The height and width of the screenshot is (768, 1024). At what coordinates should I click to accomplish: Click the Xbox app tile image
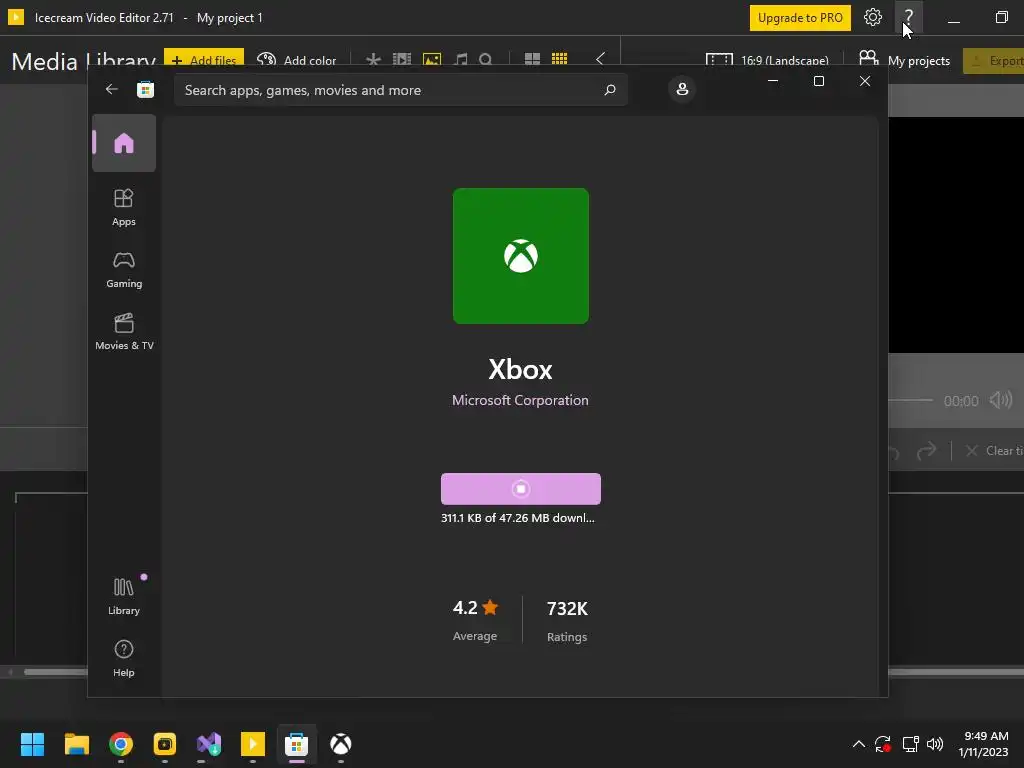coord(520,256)
